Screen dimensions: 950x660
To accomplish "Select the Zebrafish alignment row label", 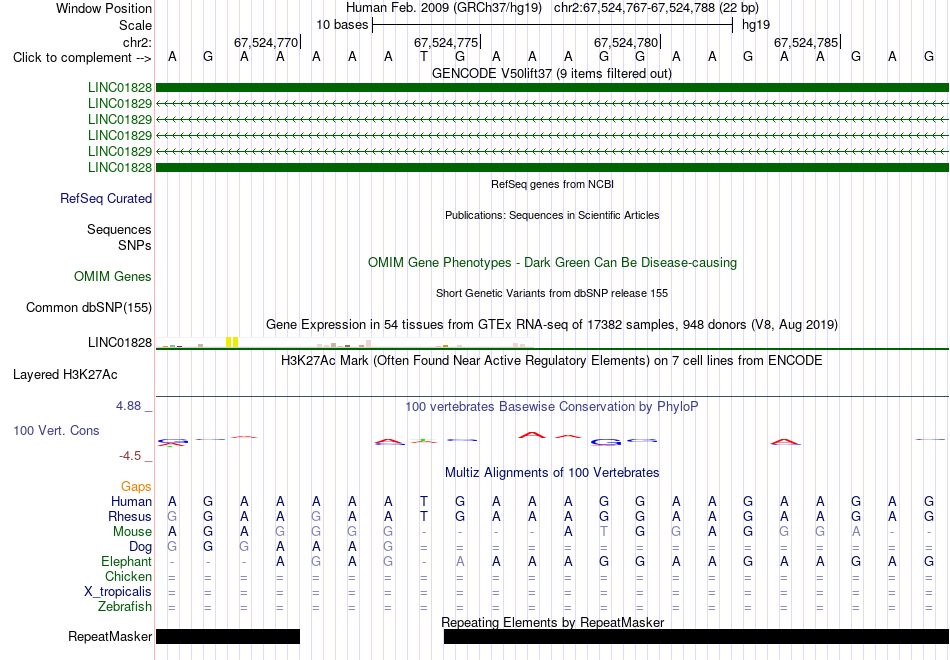I will 125,607.
